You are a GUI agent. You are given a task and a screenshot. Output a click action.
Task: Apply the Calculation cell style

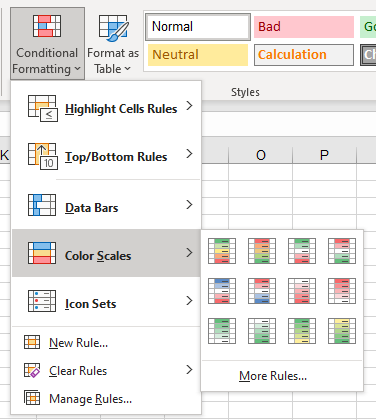(304, 55)
